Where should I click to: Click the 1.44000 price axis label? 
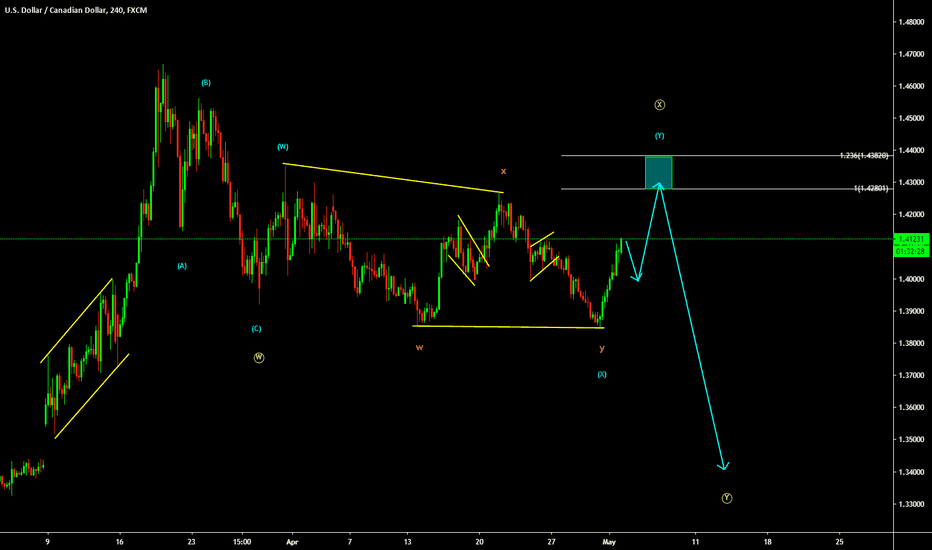pos(912,150)
